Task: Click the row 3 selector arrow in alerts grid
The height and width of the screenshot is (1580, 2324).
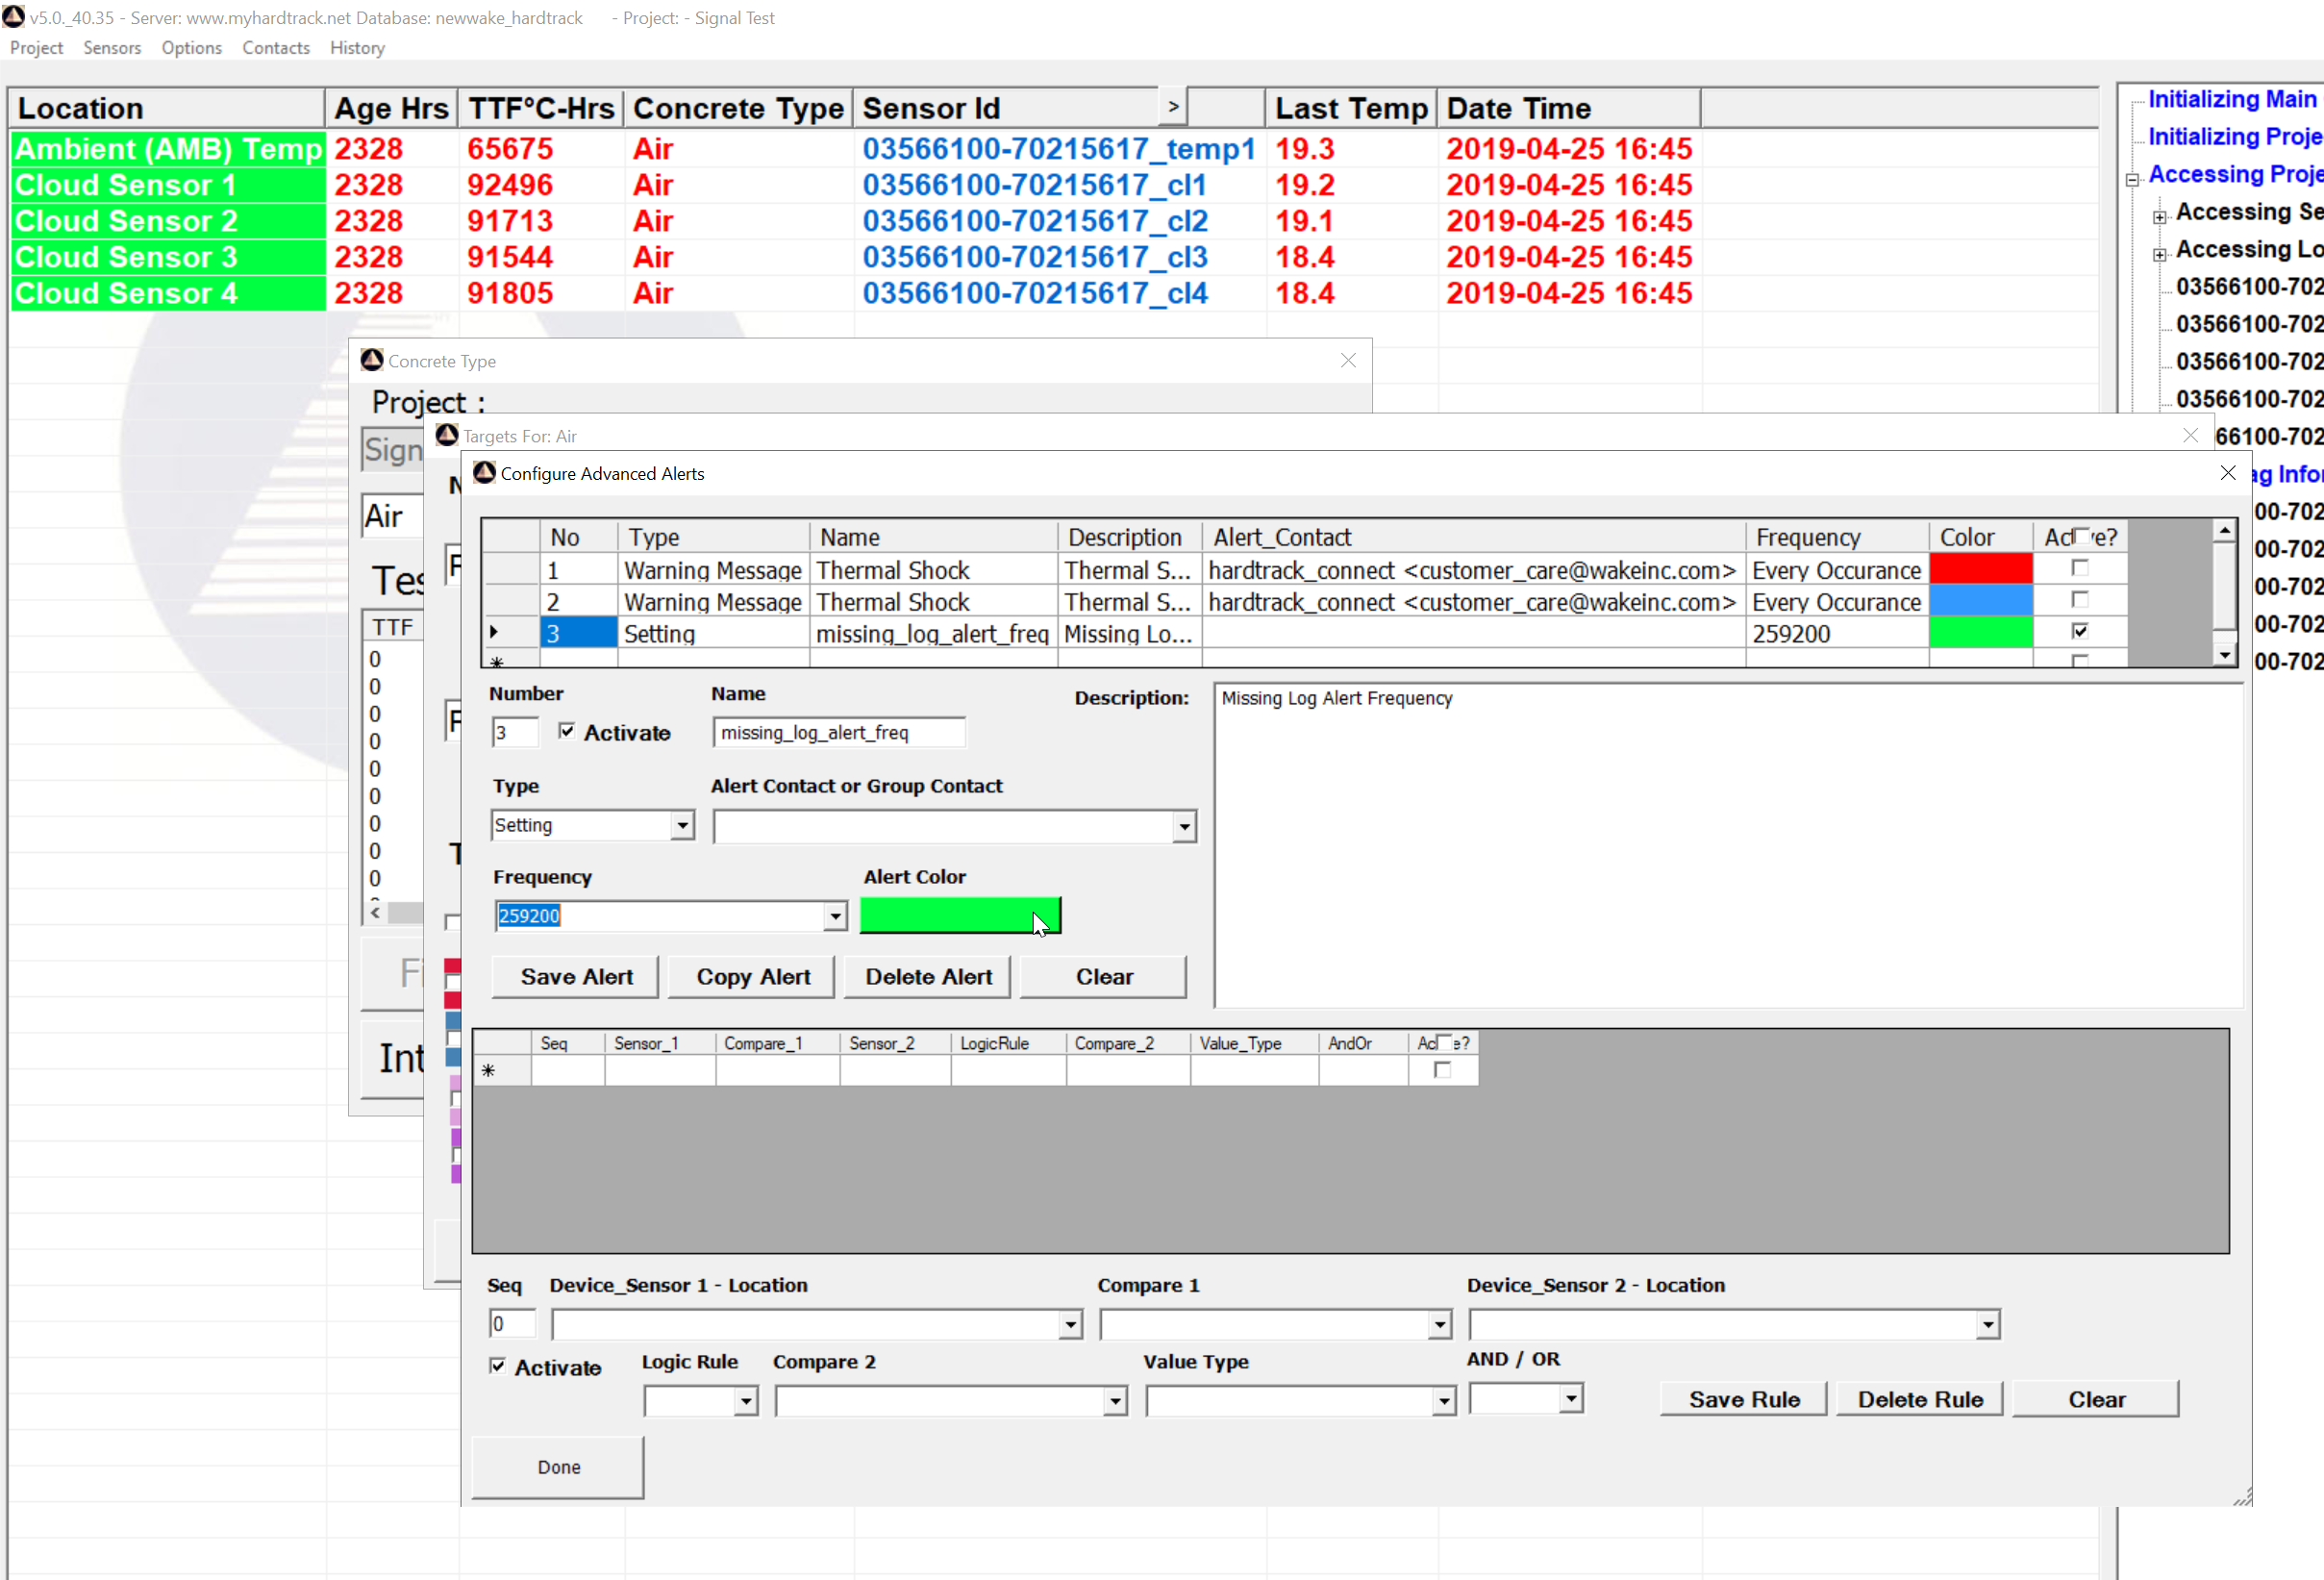Action: point(494,633)
